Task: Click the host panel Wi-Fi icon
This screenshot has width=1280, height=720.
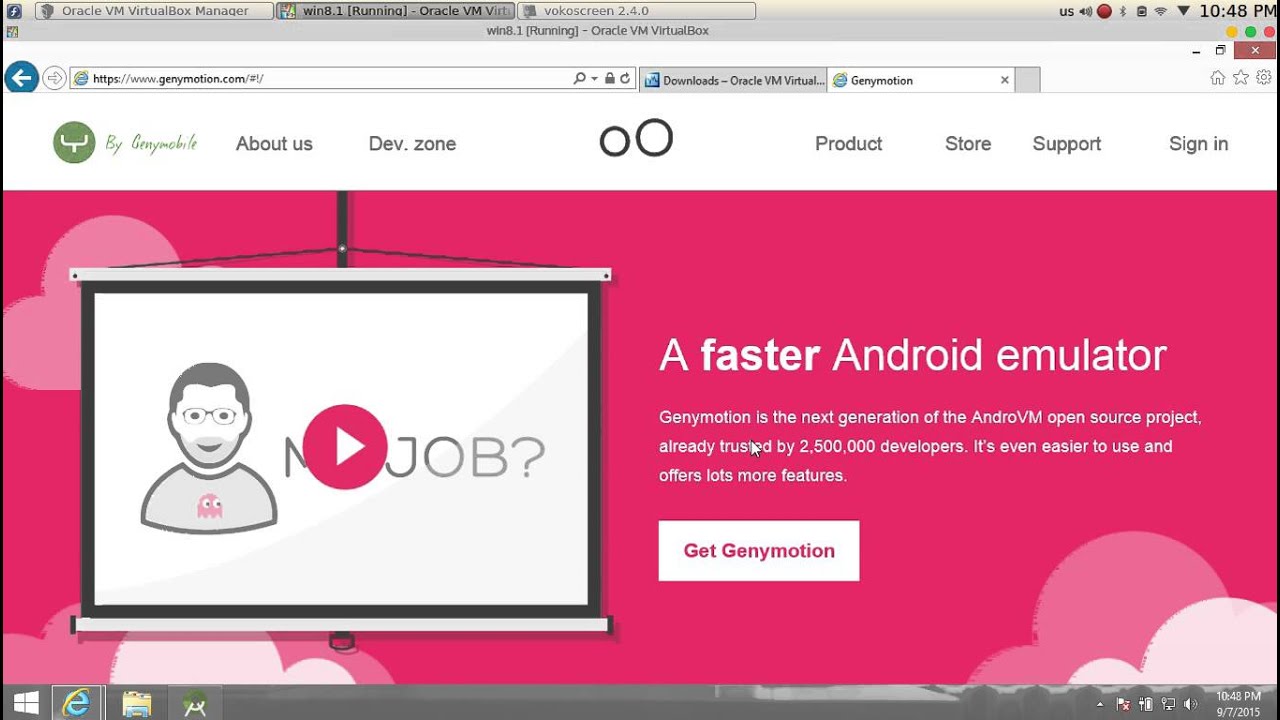Action: (x=1161, y=11)
